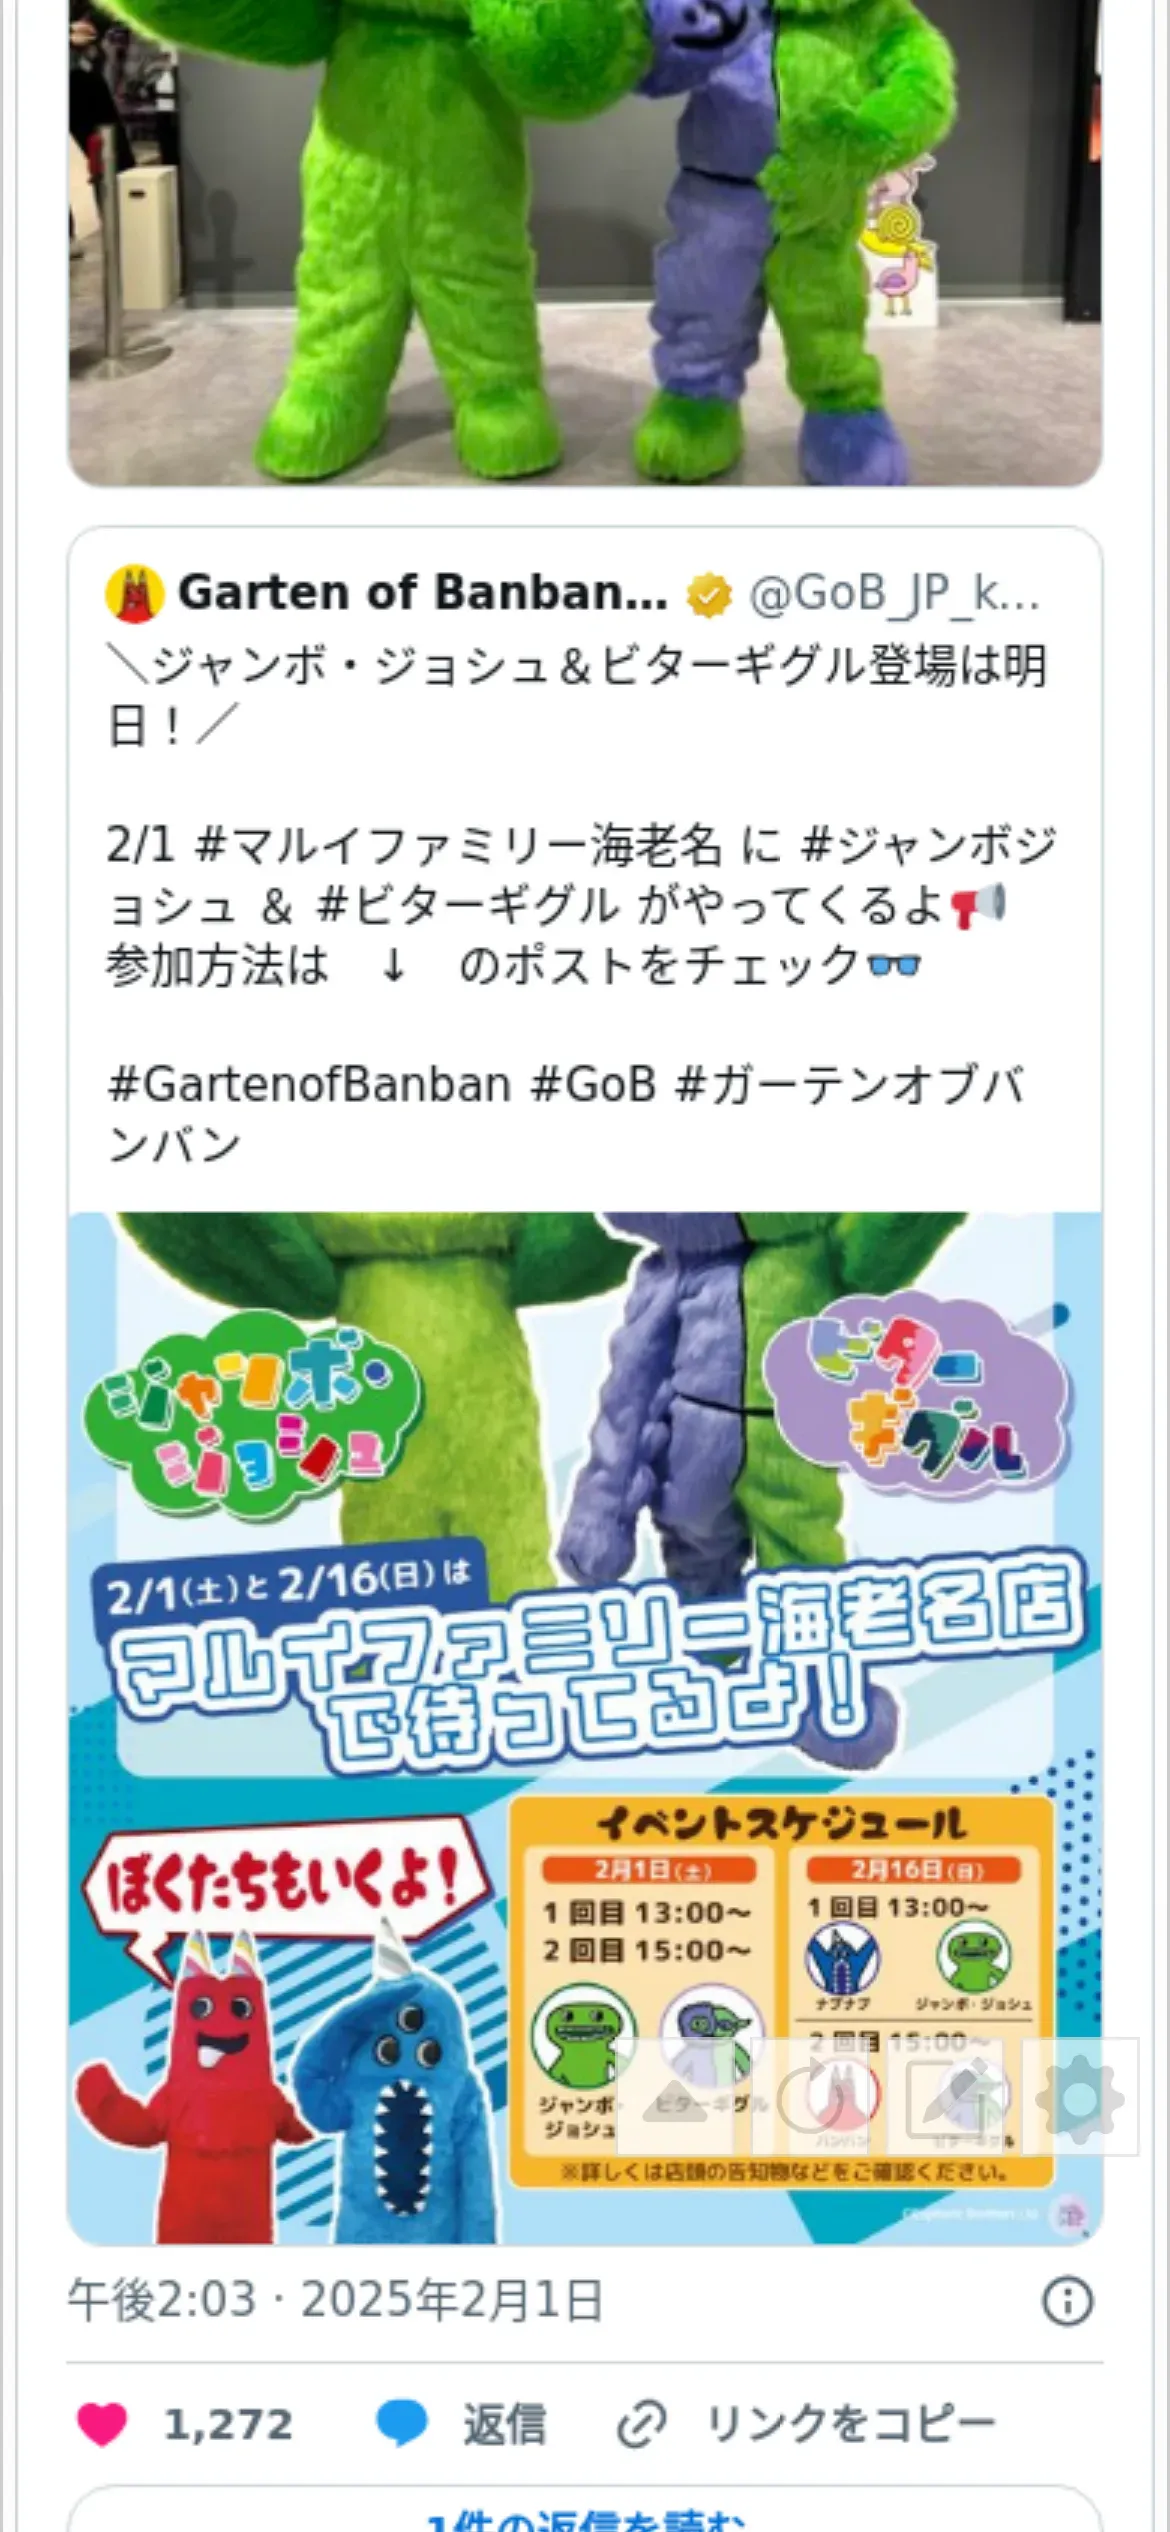Image resolution: width=1170 pixels, height=2532 pixels.
Task: Tap the blue reply bubble icon
Action: [x=401, y=2425]
